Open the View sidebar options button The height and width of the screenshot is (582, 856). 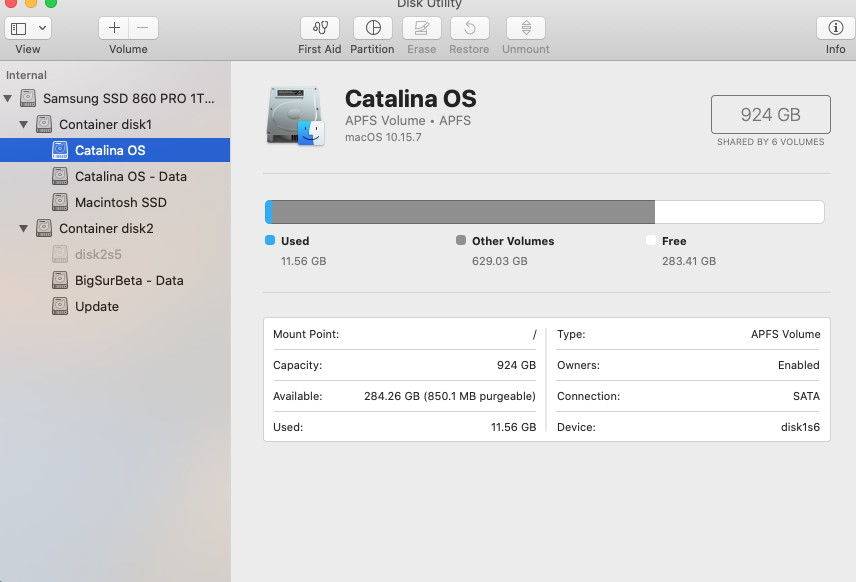19,28
